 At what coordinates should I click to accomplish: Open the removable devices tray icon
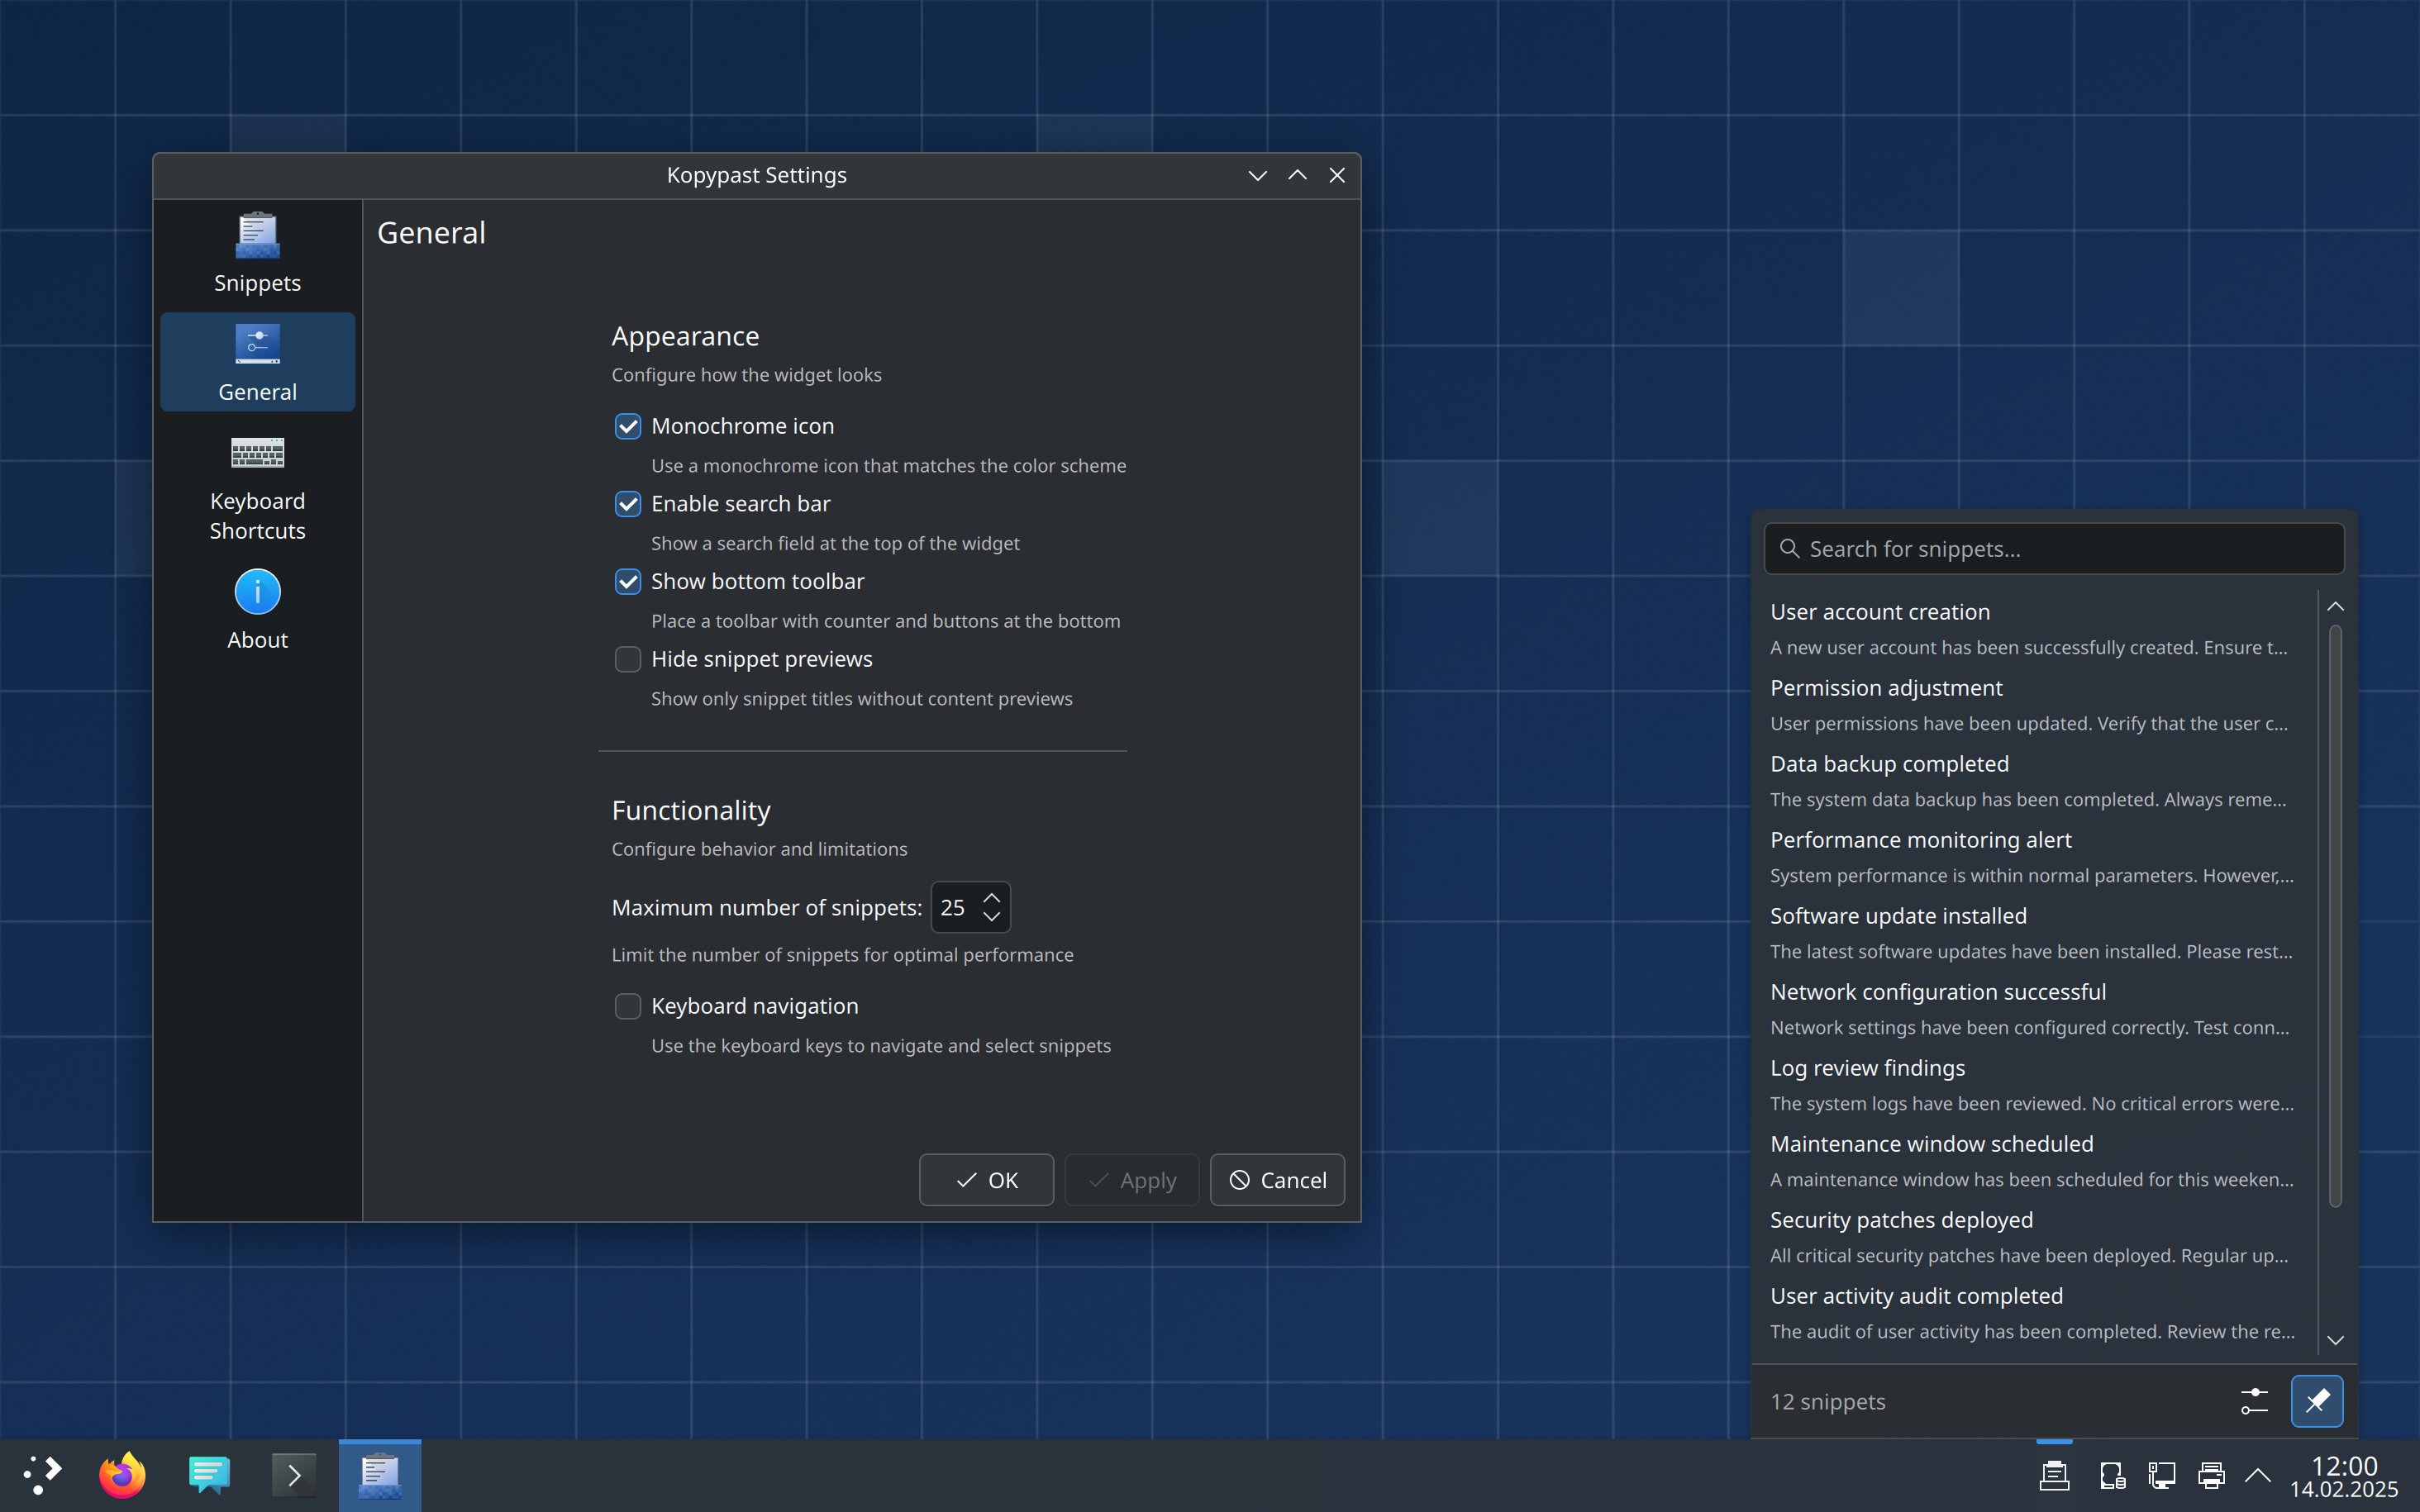pyautogui.click(x=2112, y=1475)
